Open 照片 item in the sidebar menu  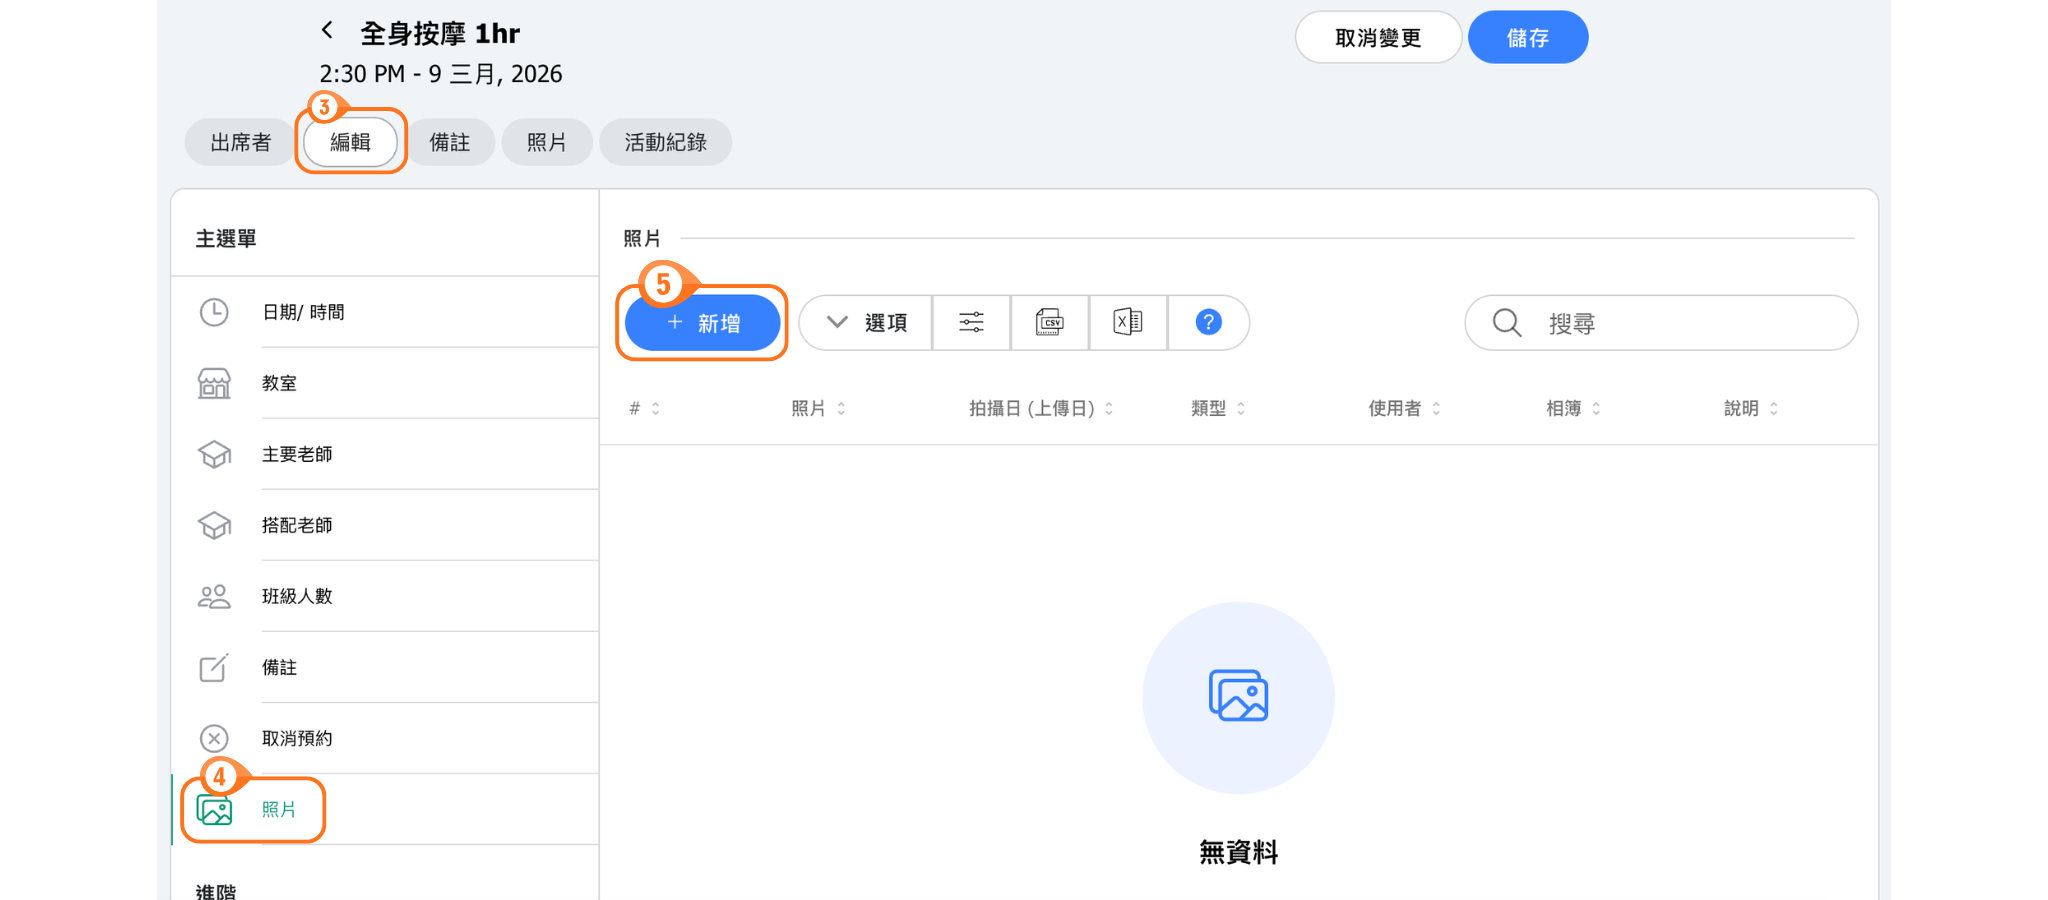click(x=278, y=809)
